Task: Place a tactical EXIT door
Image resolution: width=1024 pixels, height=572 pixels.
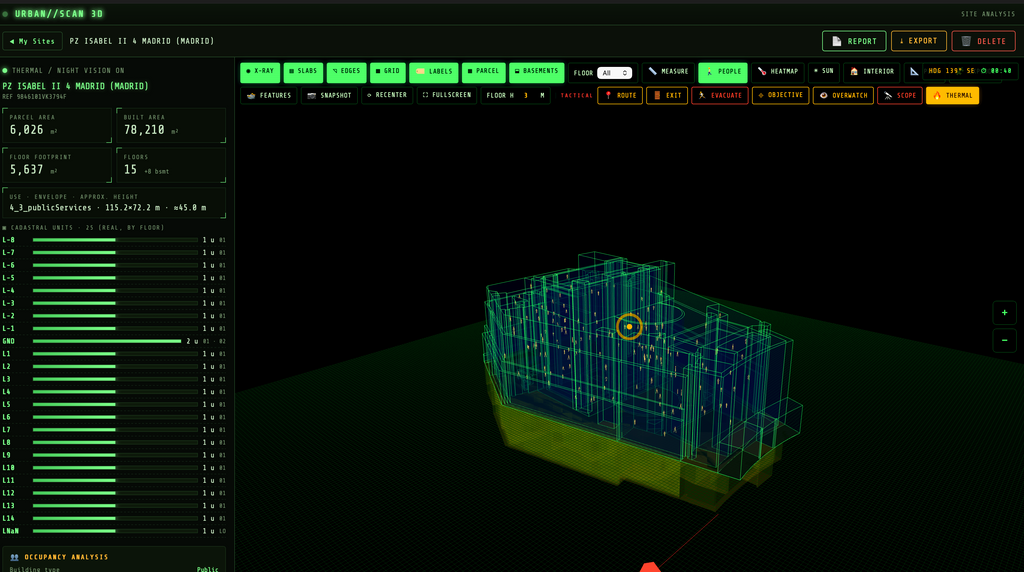Action: (667, 95)
